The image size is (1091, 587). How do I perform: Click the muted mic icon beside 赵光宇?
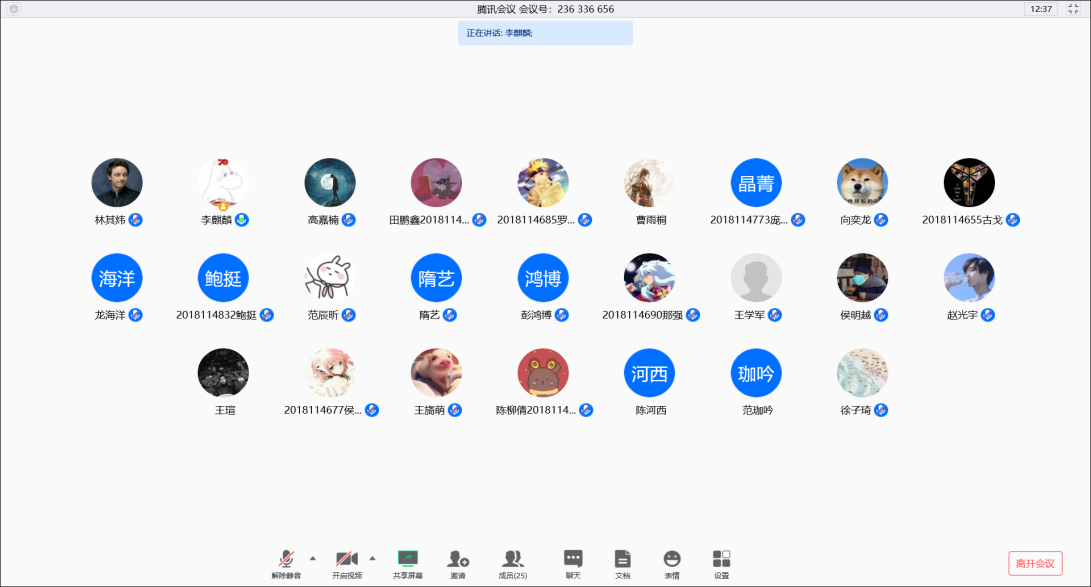tap(987, 315)
